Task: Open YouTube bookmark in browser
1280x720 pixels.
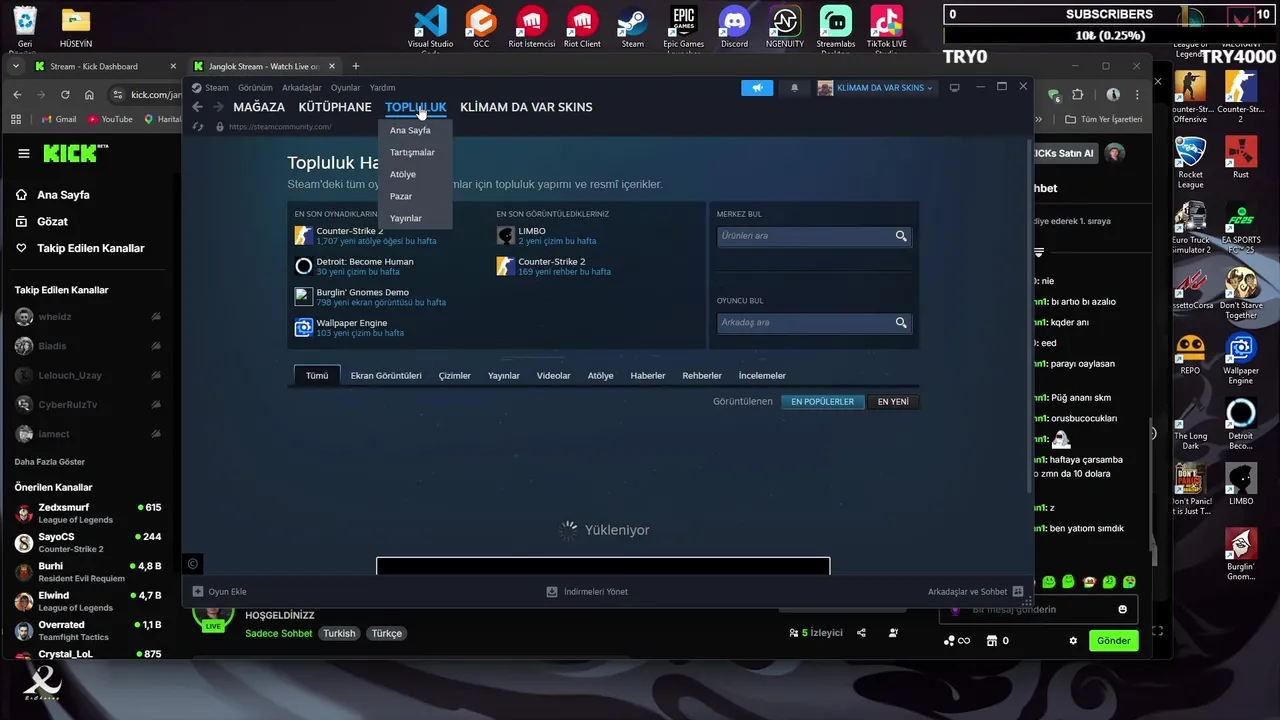Action: coord(110,119)
